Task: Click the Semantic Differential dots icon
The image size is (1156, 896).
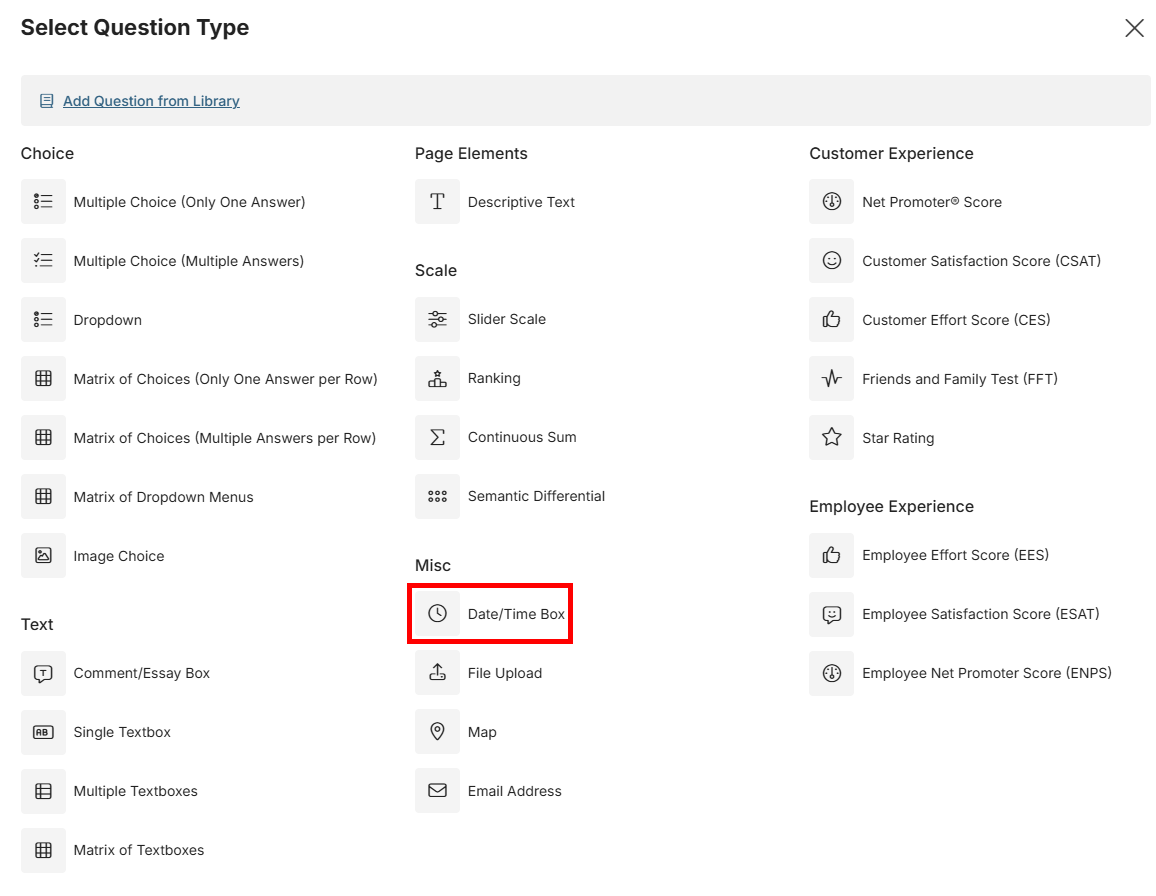Action: click(437, 496)
